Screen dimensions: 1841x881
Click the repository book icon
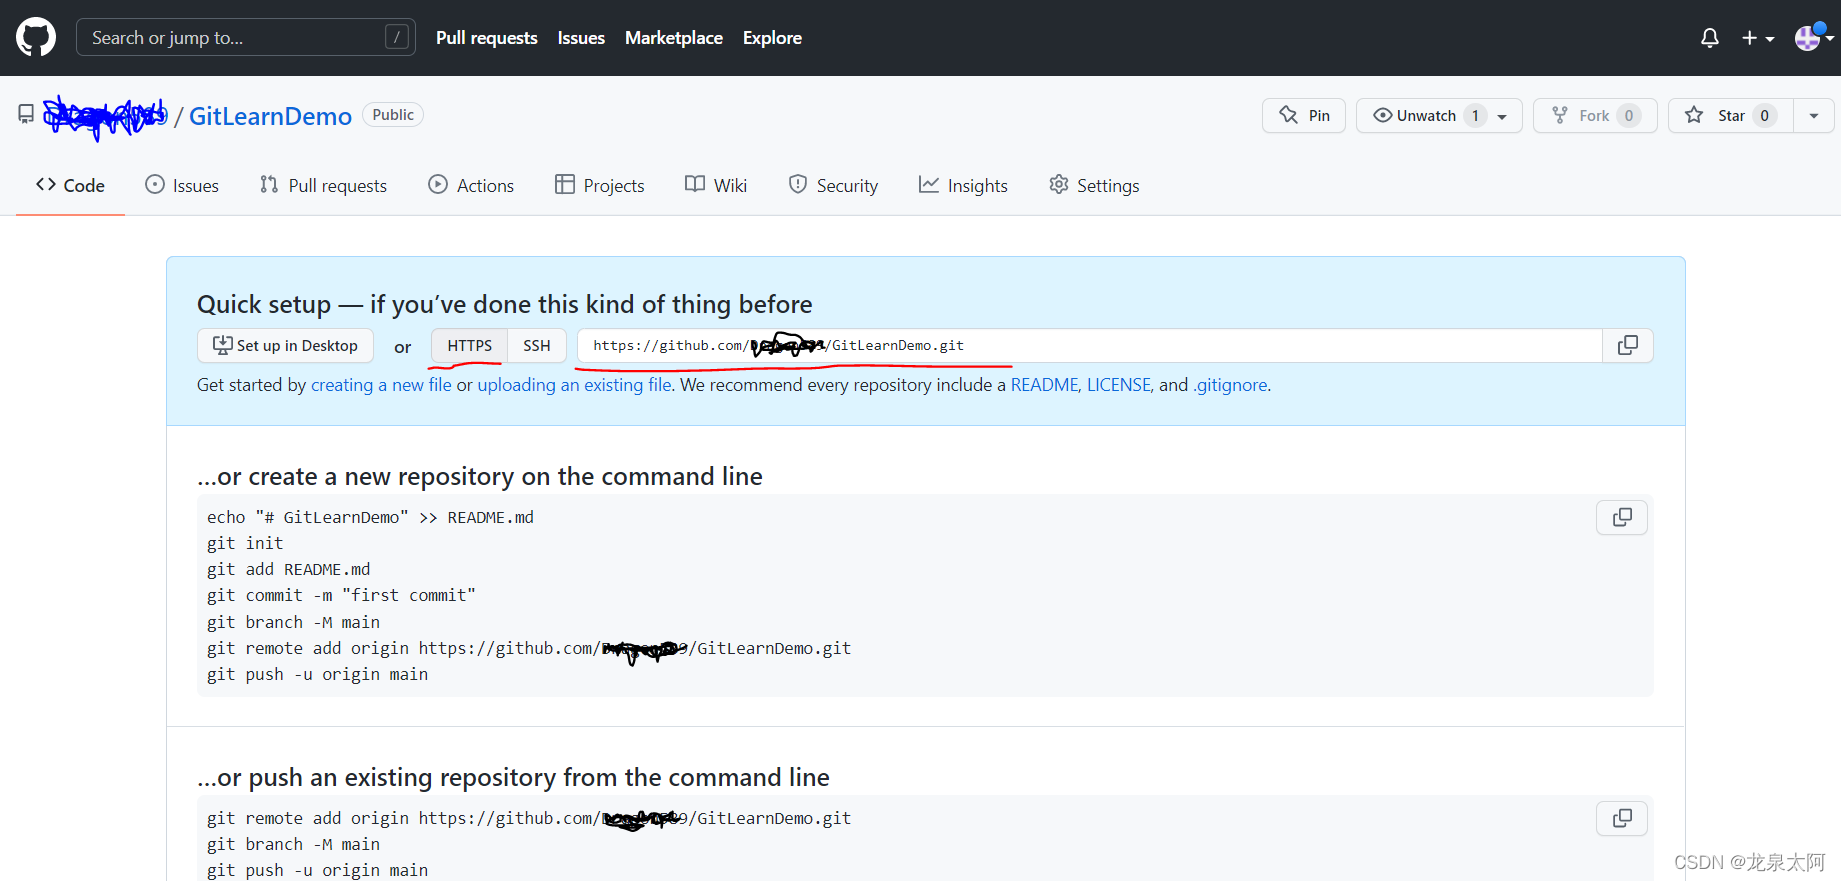click(x=26, y=115)
